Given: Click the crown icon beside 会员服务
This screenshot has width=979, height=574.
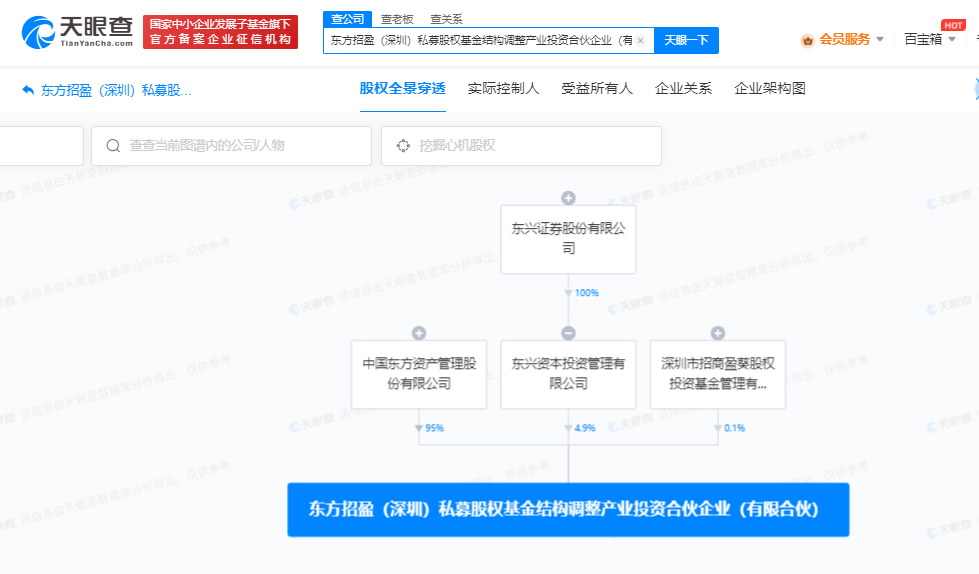Looking at the screenshot, I should (x=807, y=41).
